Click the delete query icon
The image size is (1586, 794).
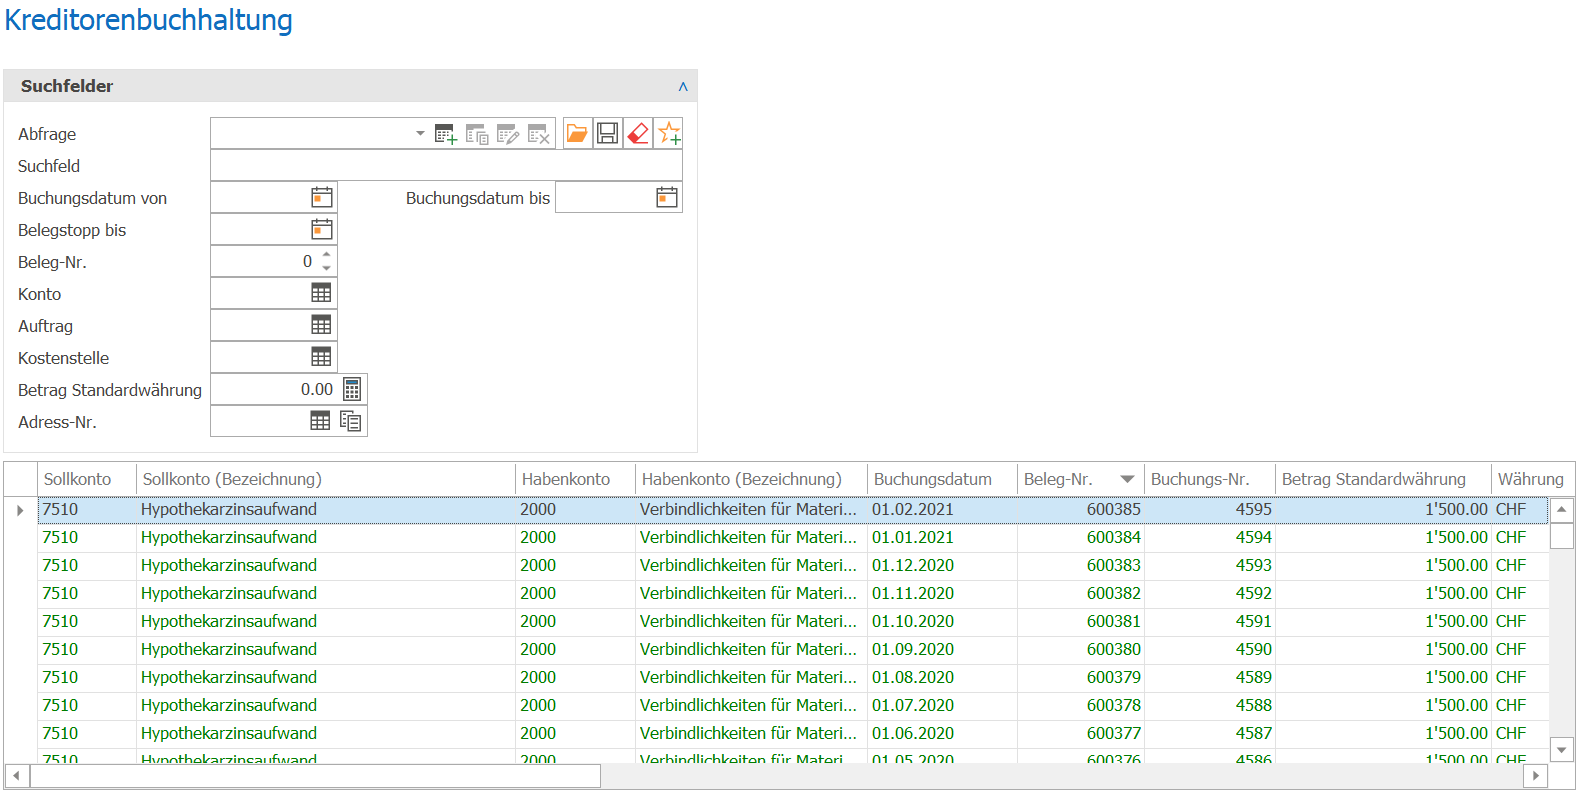click(539, 134)
